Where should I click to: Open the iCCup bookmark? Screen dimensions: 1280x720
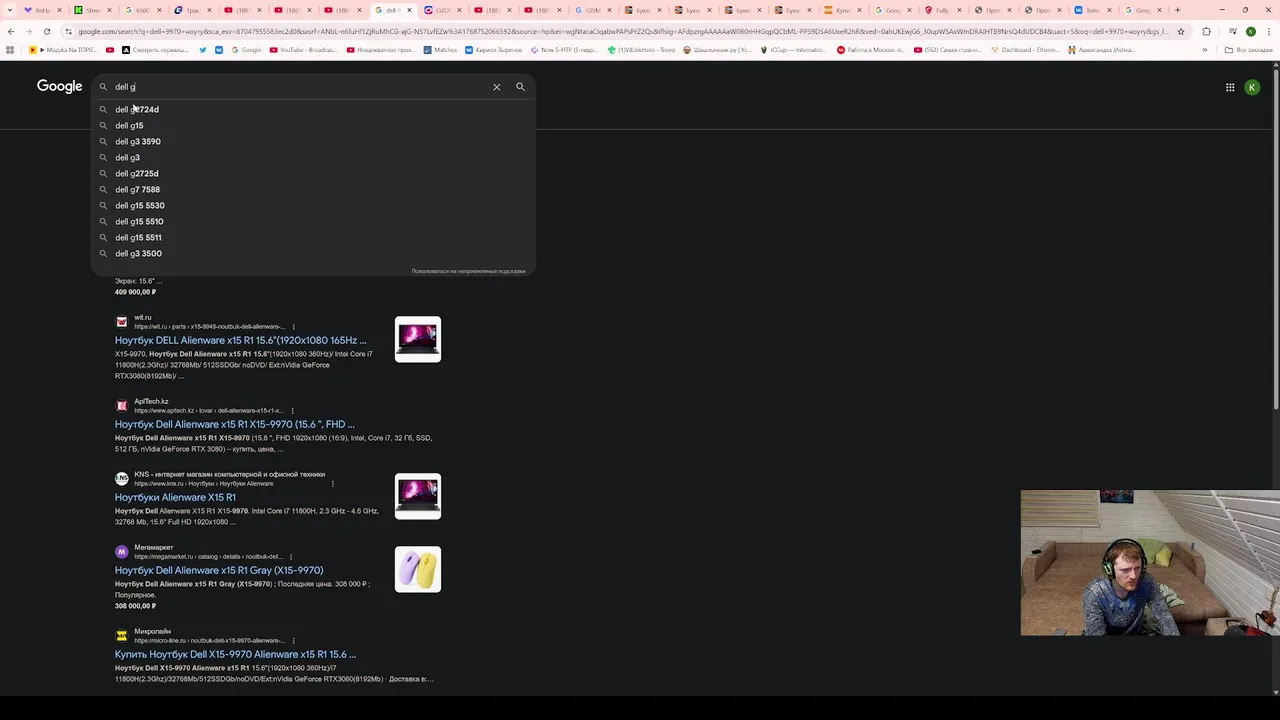click(794, 50)
